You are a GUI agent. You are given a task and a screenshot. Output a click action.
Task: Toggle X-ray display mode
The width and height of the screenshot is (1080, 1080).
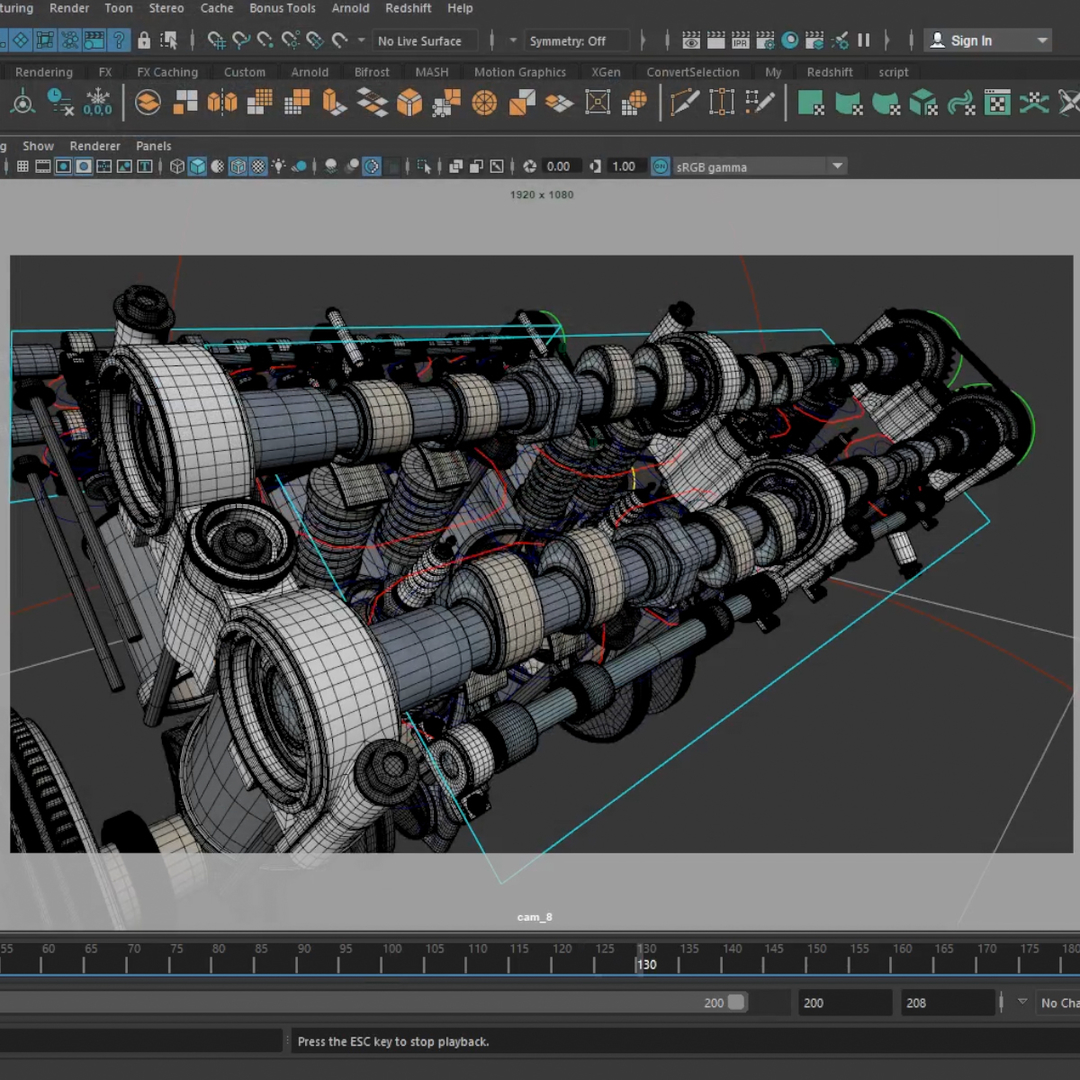click(x=371, y=166)
